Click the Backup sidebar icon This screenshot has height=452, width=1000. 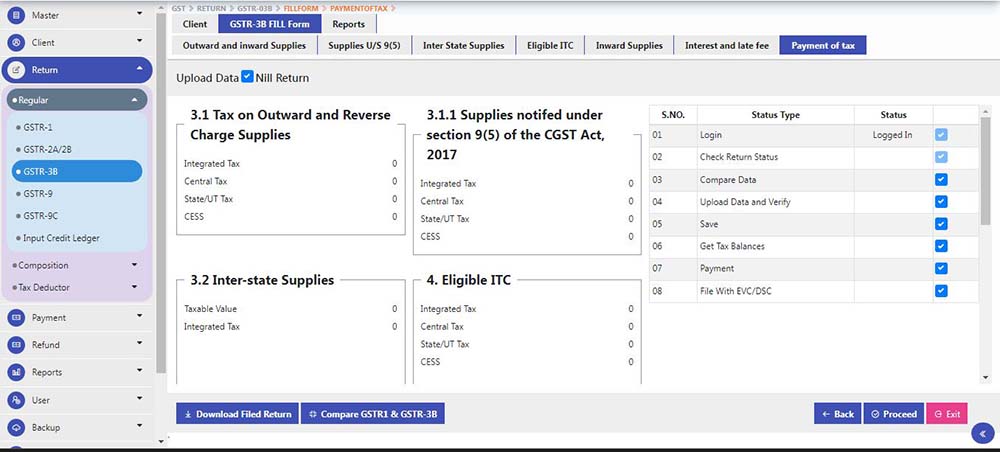click(x=16, y=427)
